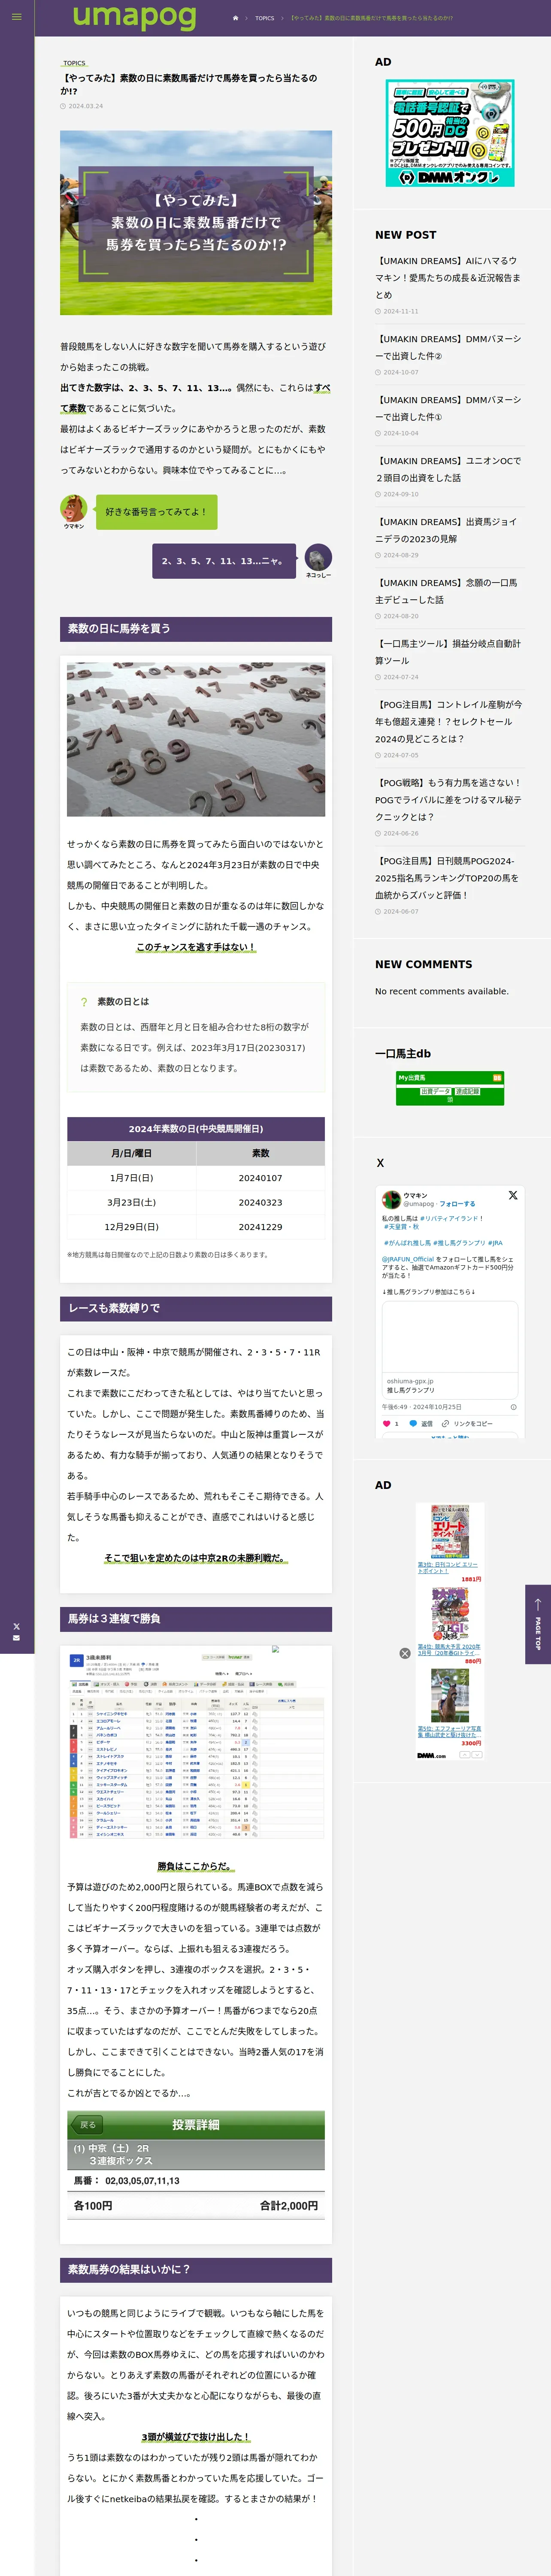Click the エフフォーリア photo book cover

click(450, 1695)
